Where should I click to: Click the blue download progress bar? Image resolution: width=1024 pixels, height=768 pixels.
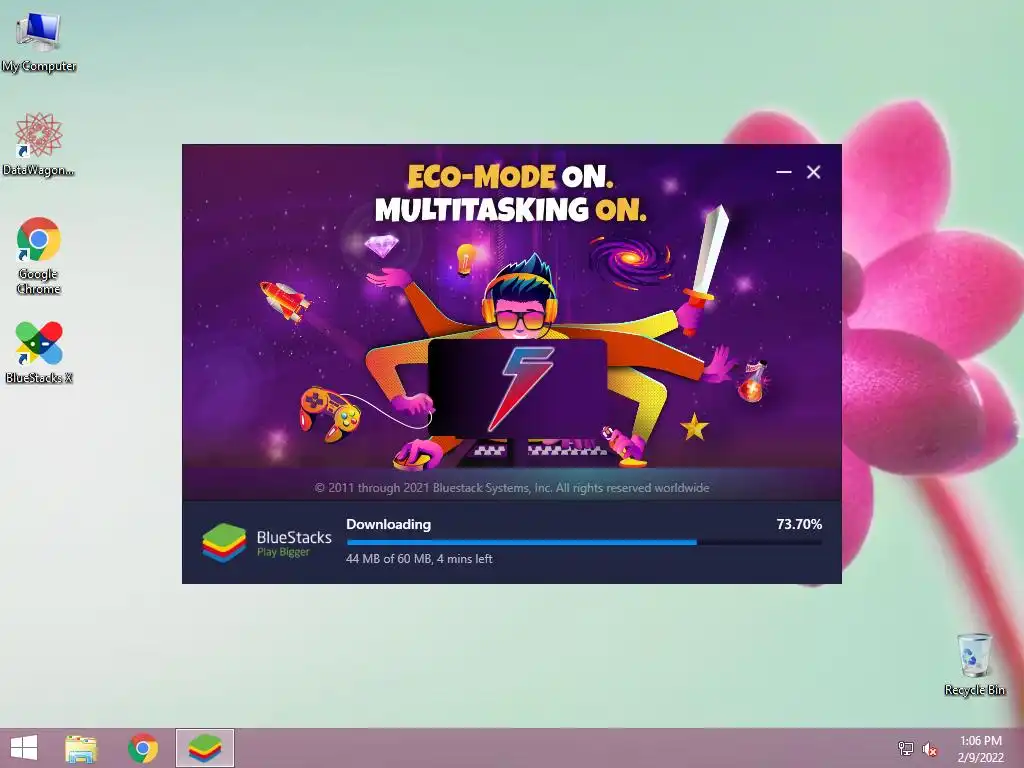[x=584, y=542]
